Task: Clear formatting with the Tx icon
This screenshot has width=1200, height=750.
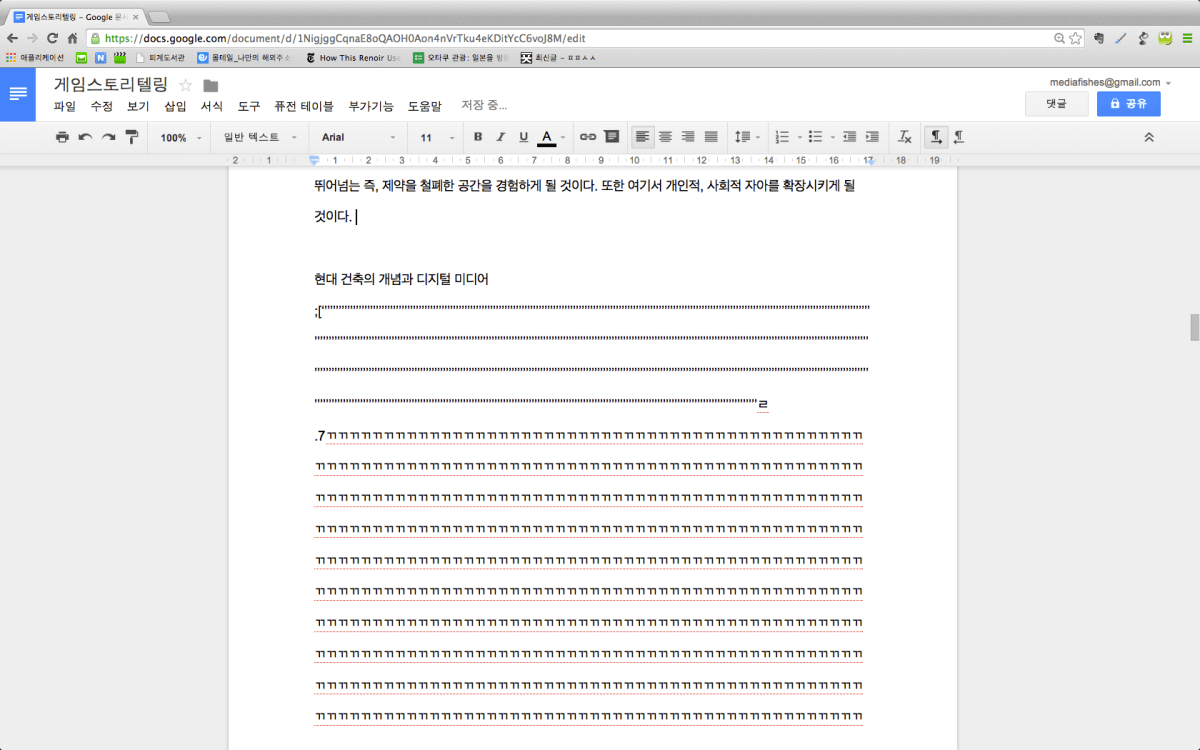Action: 904,137
